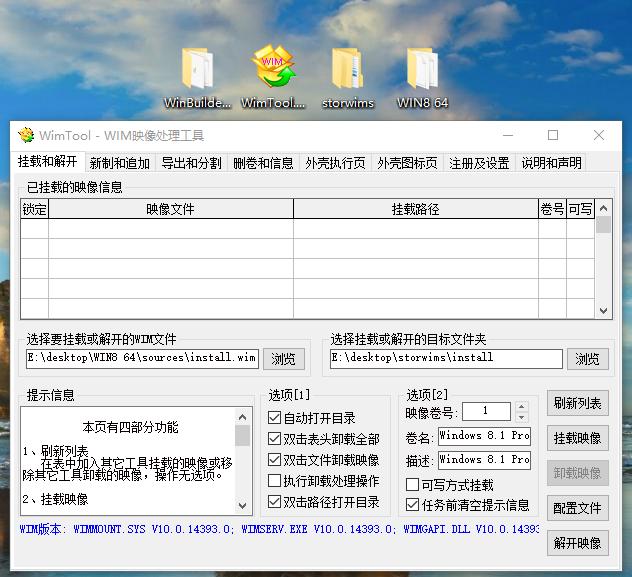
Task: Switch to 挂载和解开 tab
Action: point(48,162)
